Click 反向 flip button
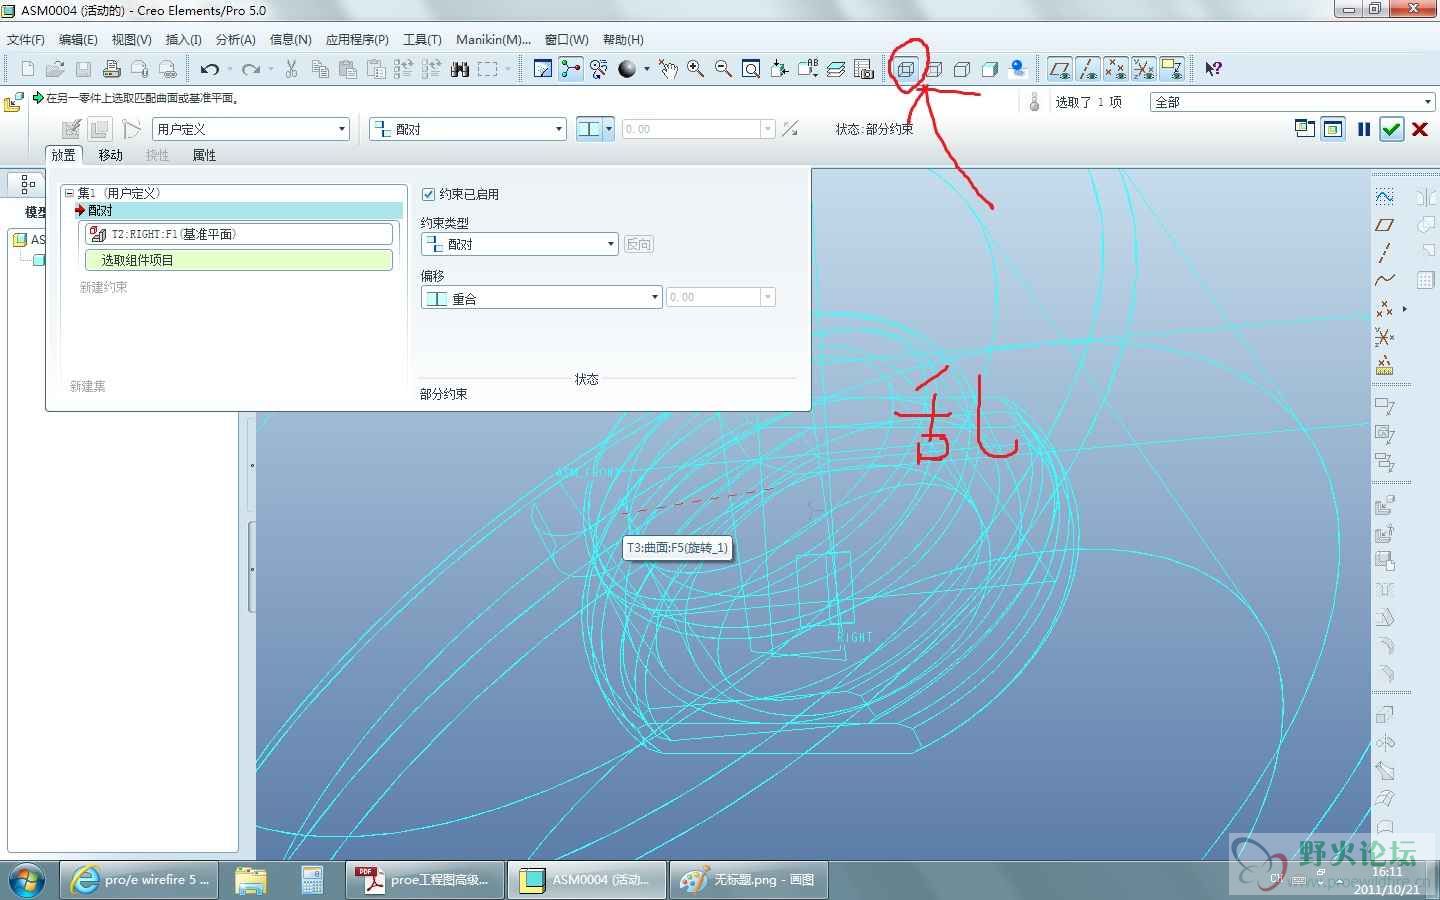 638,244
